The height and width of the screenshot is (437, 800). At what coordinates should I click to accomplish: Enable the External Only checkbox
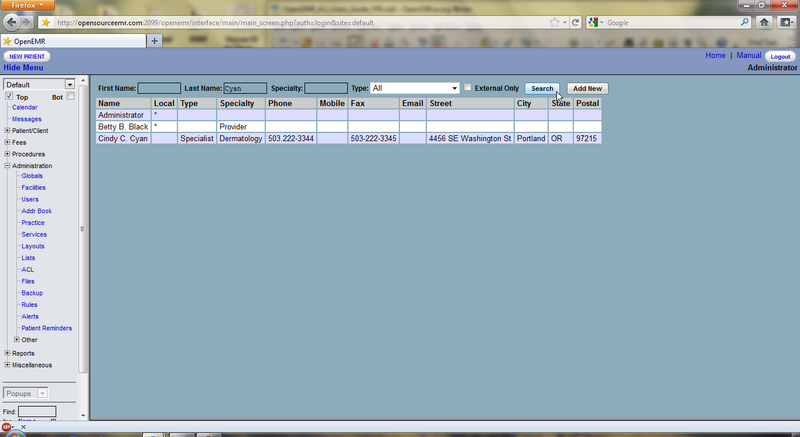pyautogui.click(x=467, y=88)
